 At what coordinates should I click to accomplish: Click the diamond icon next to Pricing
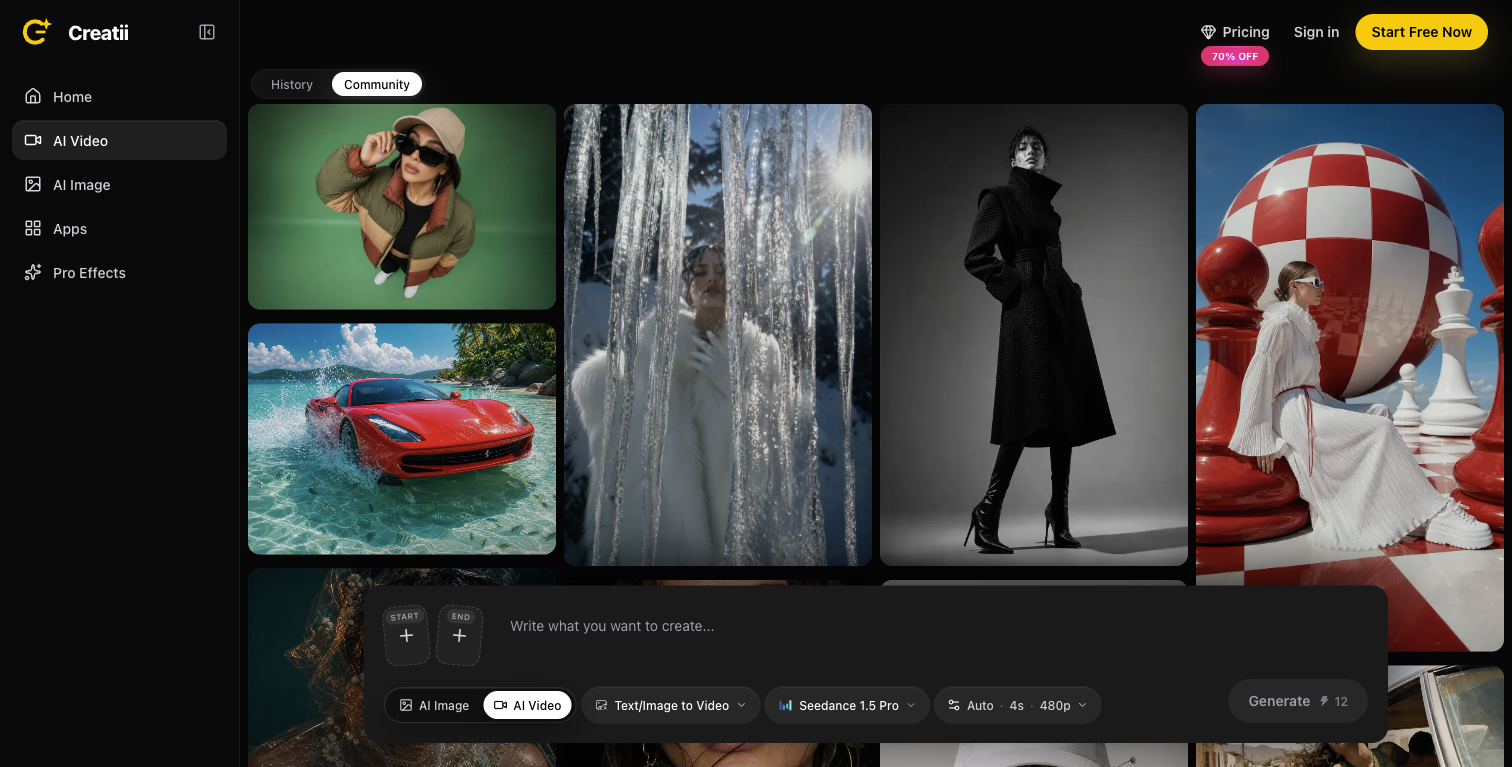tap(1208, 32)
